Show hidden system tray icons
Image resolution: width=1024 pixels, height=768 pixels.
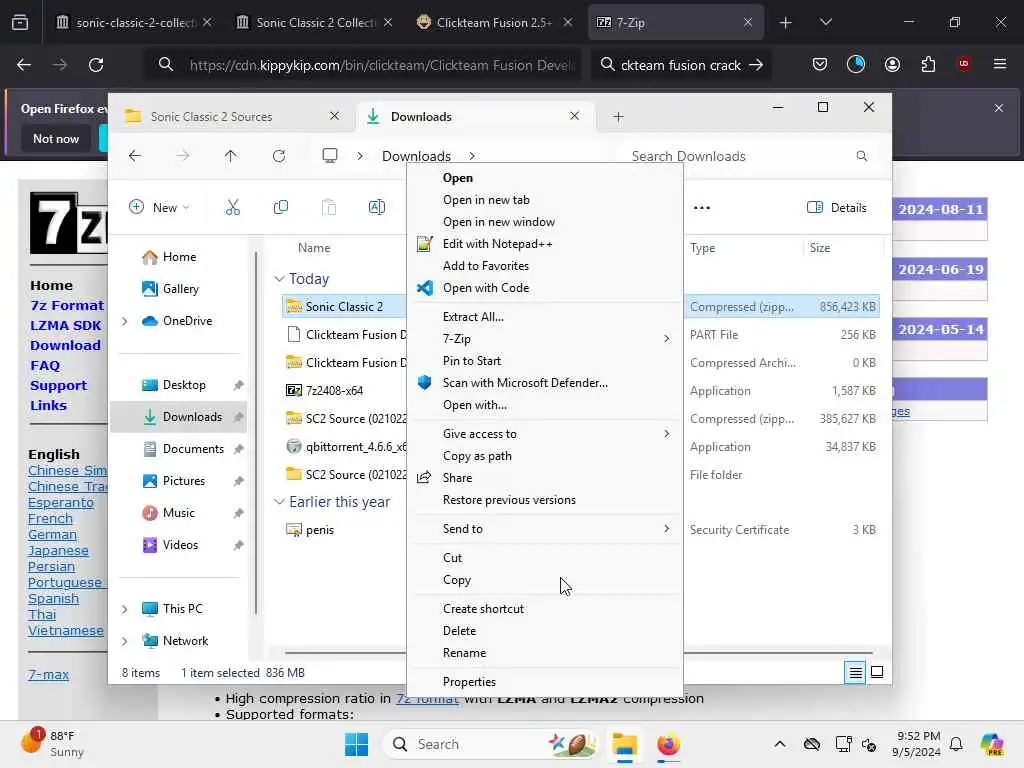pos(780,744)
